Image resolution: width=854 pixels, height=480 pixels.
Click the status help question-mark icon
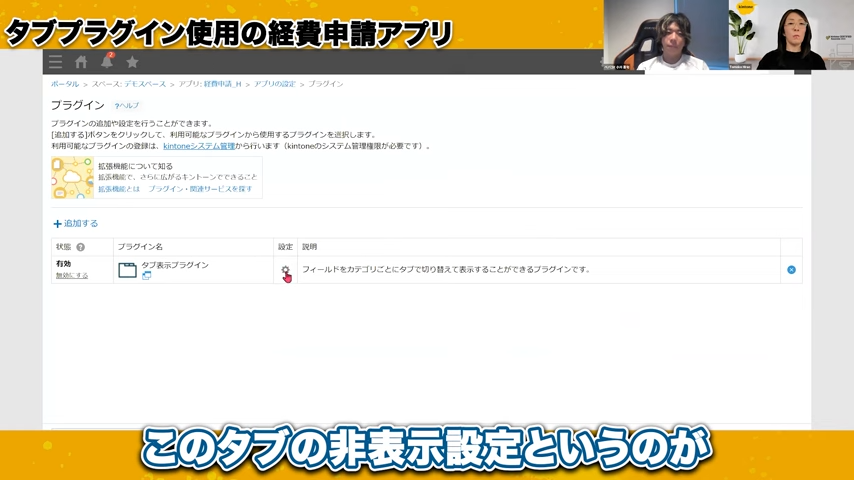point(81,247)
